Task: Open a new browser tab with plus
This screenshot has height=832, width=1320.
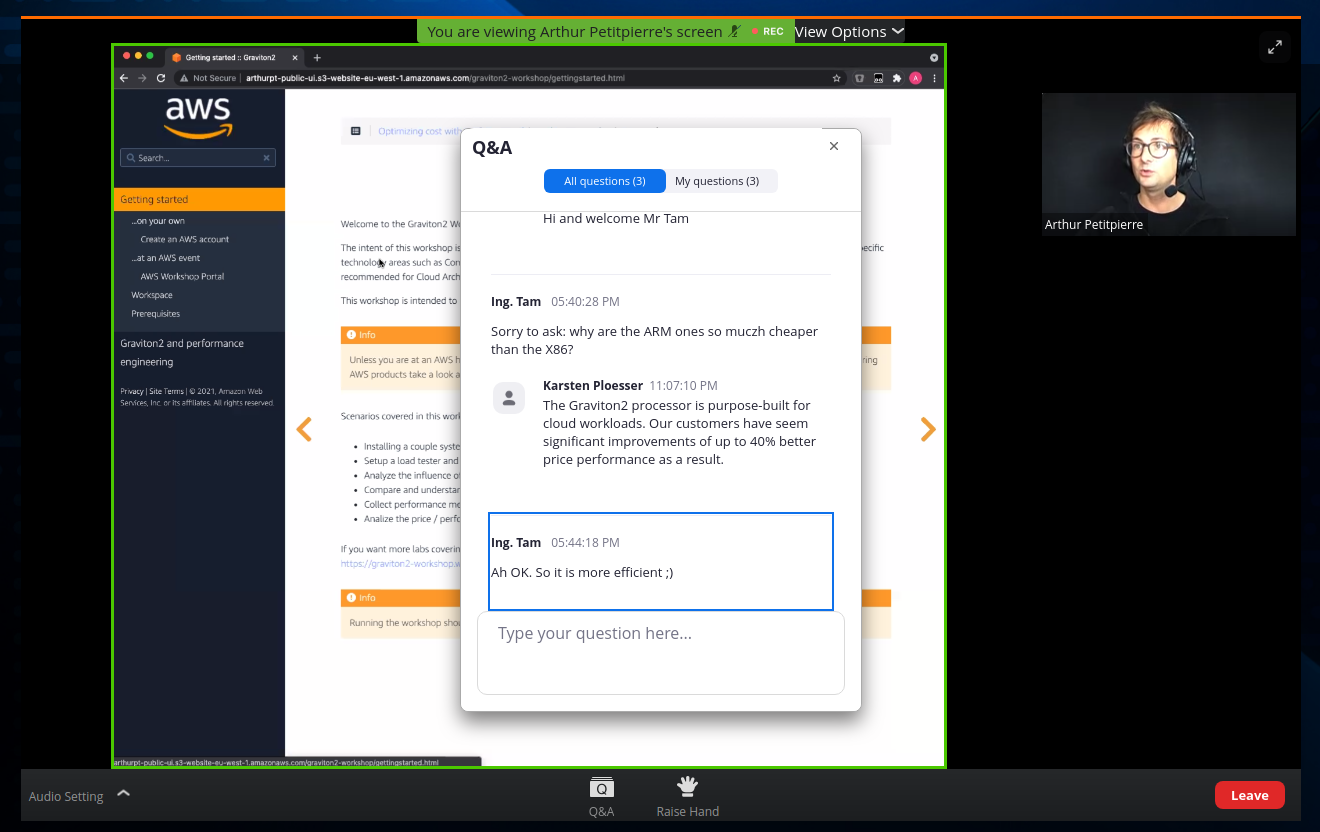Action: tap(317, 58)
